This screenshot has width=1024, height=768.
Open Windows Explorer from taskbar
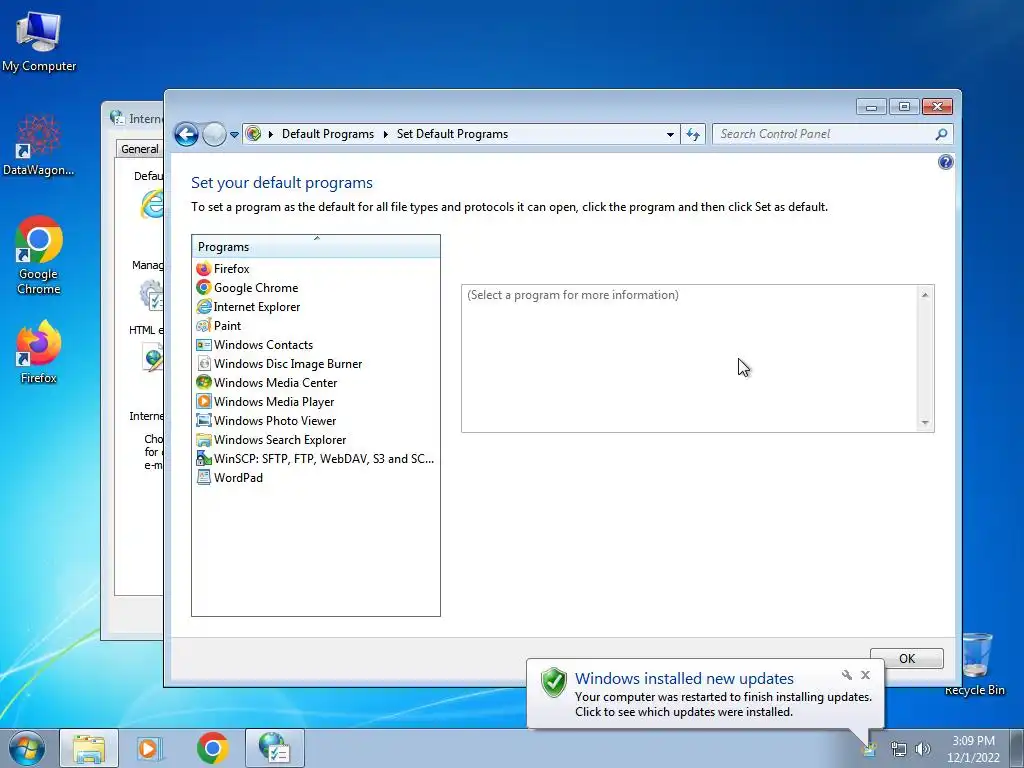tap(89, 748)
